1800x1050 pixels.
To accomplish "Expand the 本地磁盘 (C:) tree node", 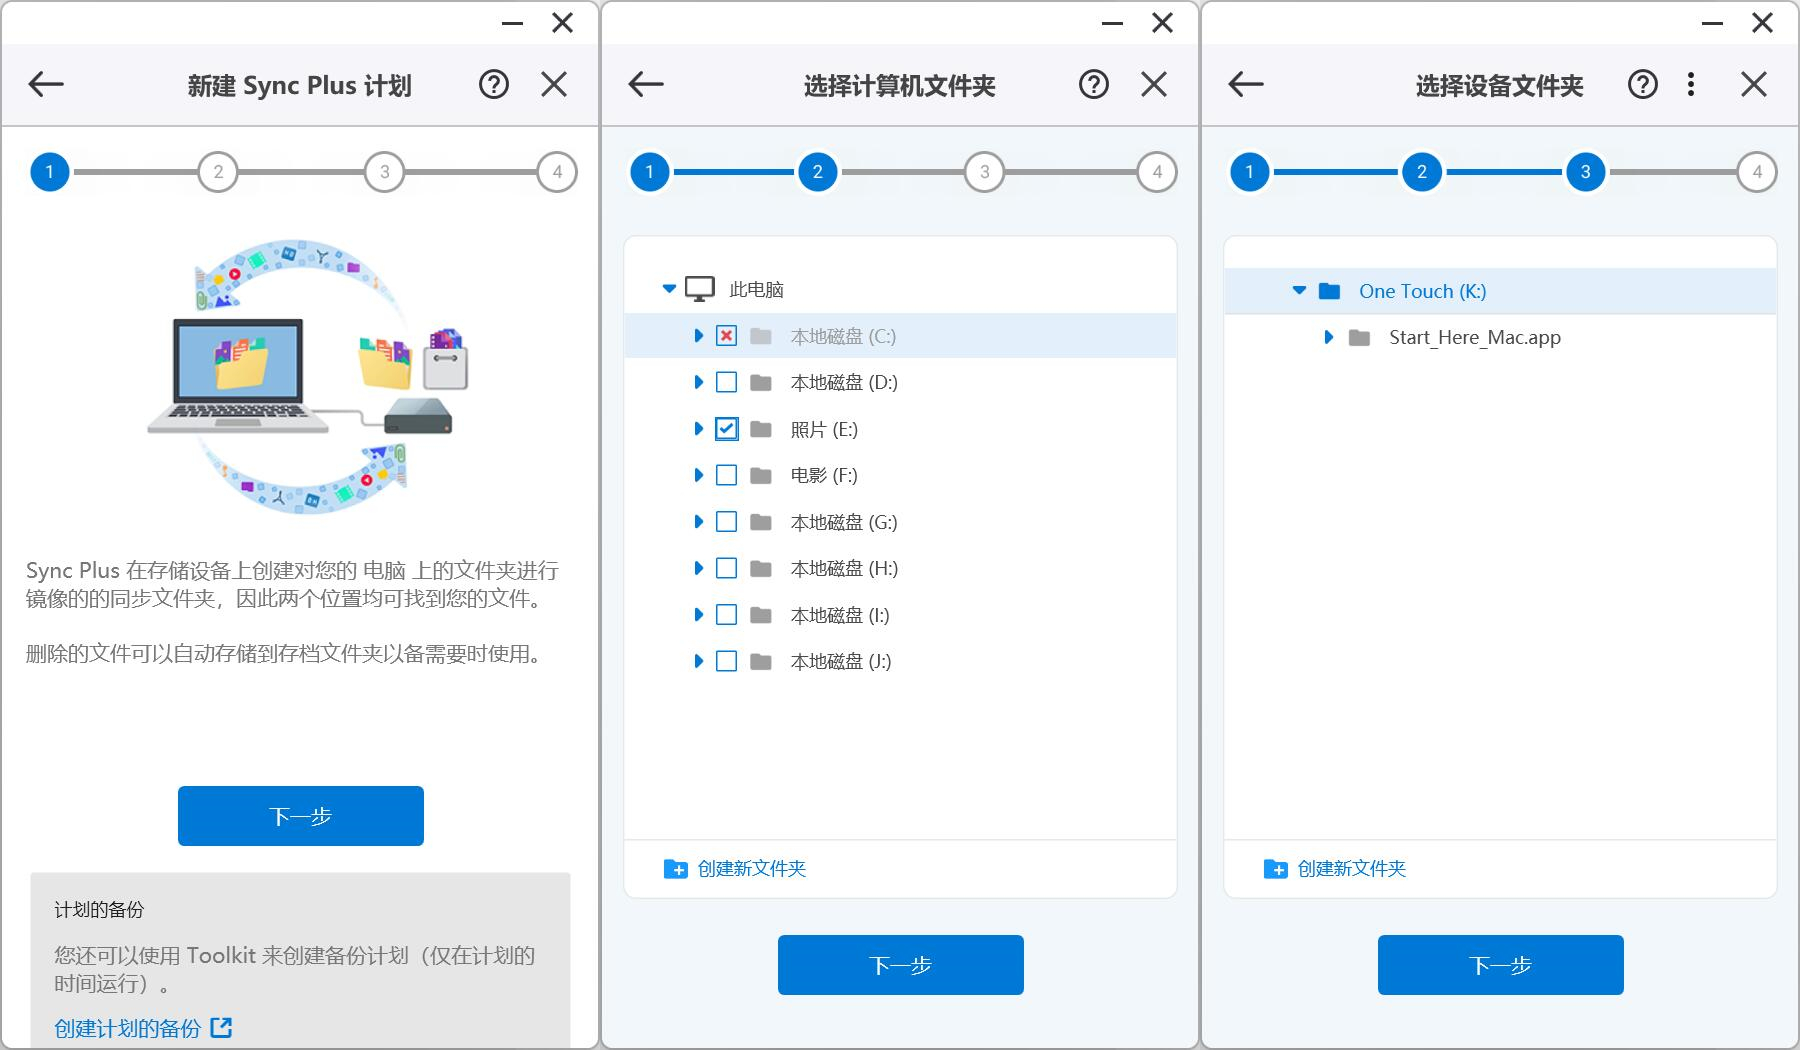I will tap(698, 336).
